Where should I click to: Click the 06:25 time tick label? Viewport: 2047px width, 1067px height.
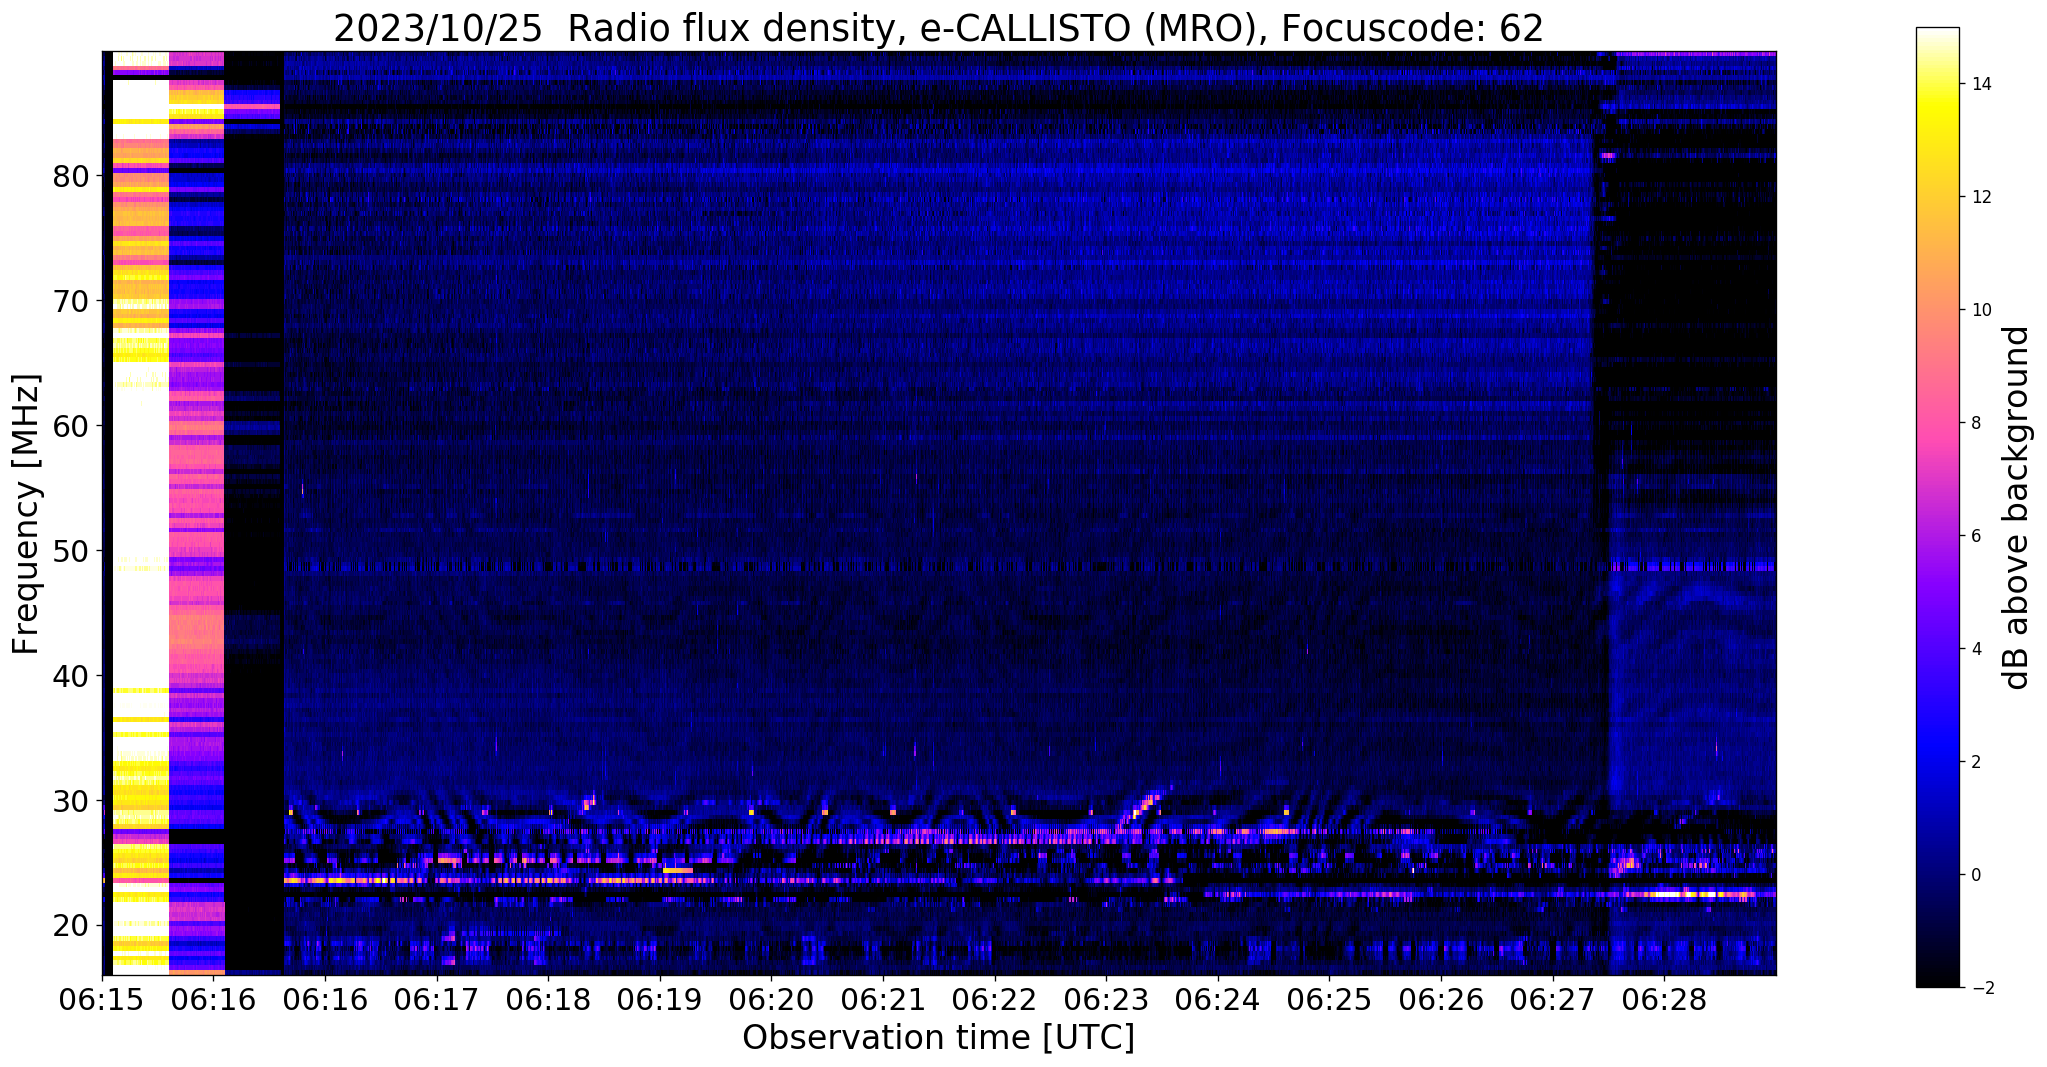(1329, 998)
